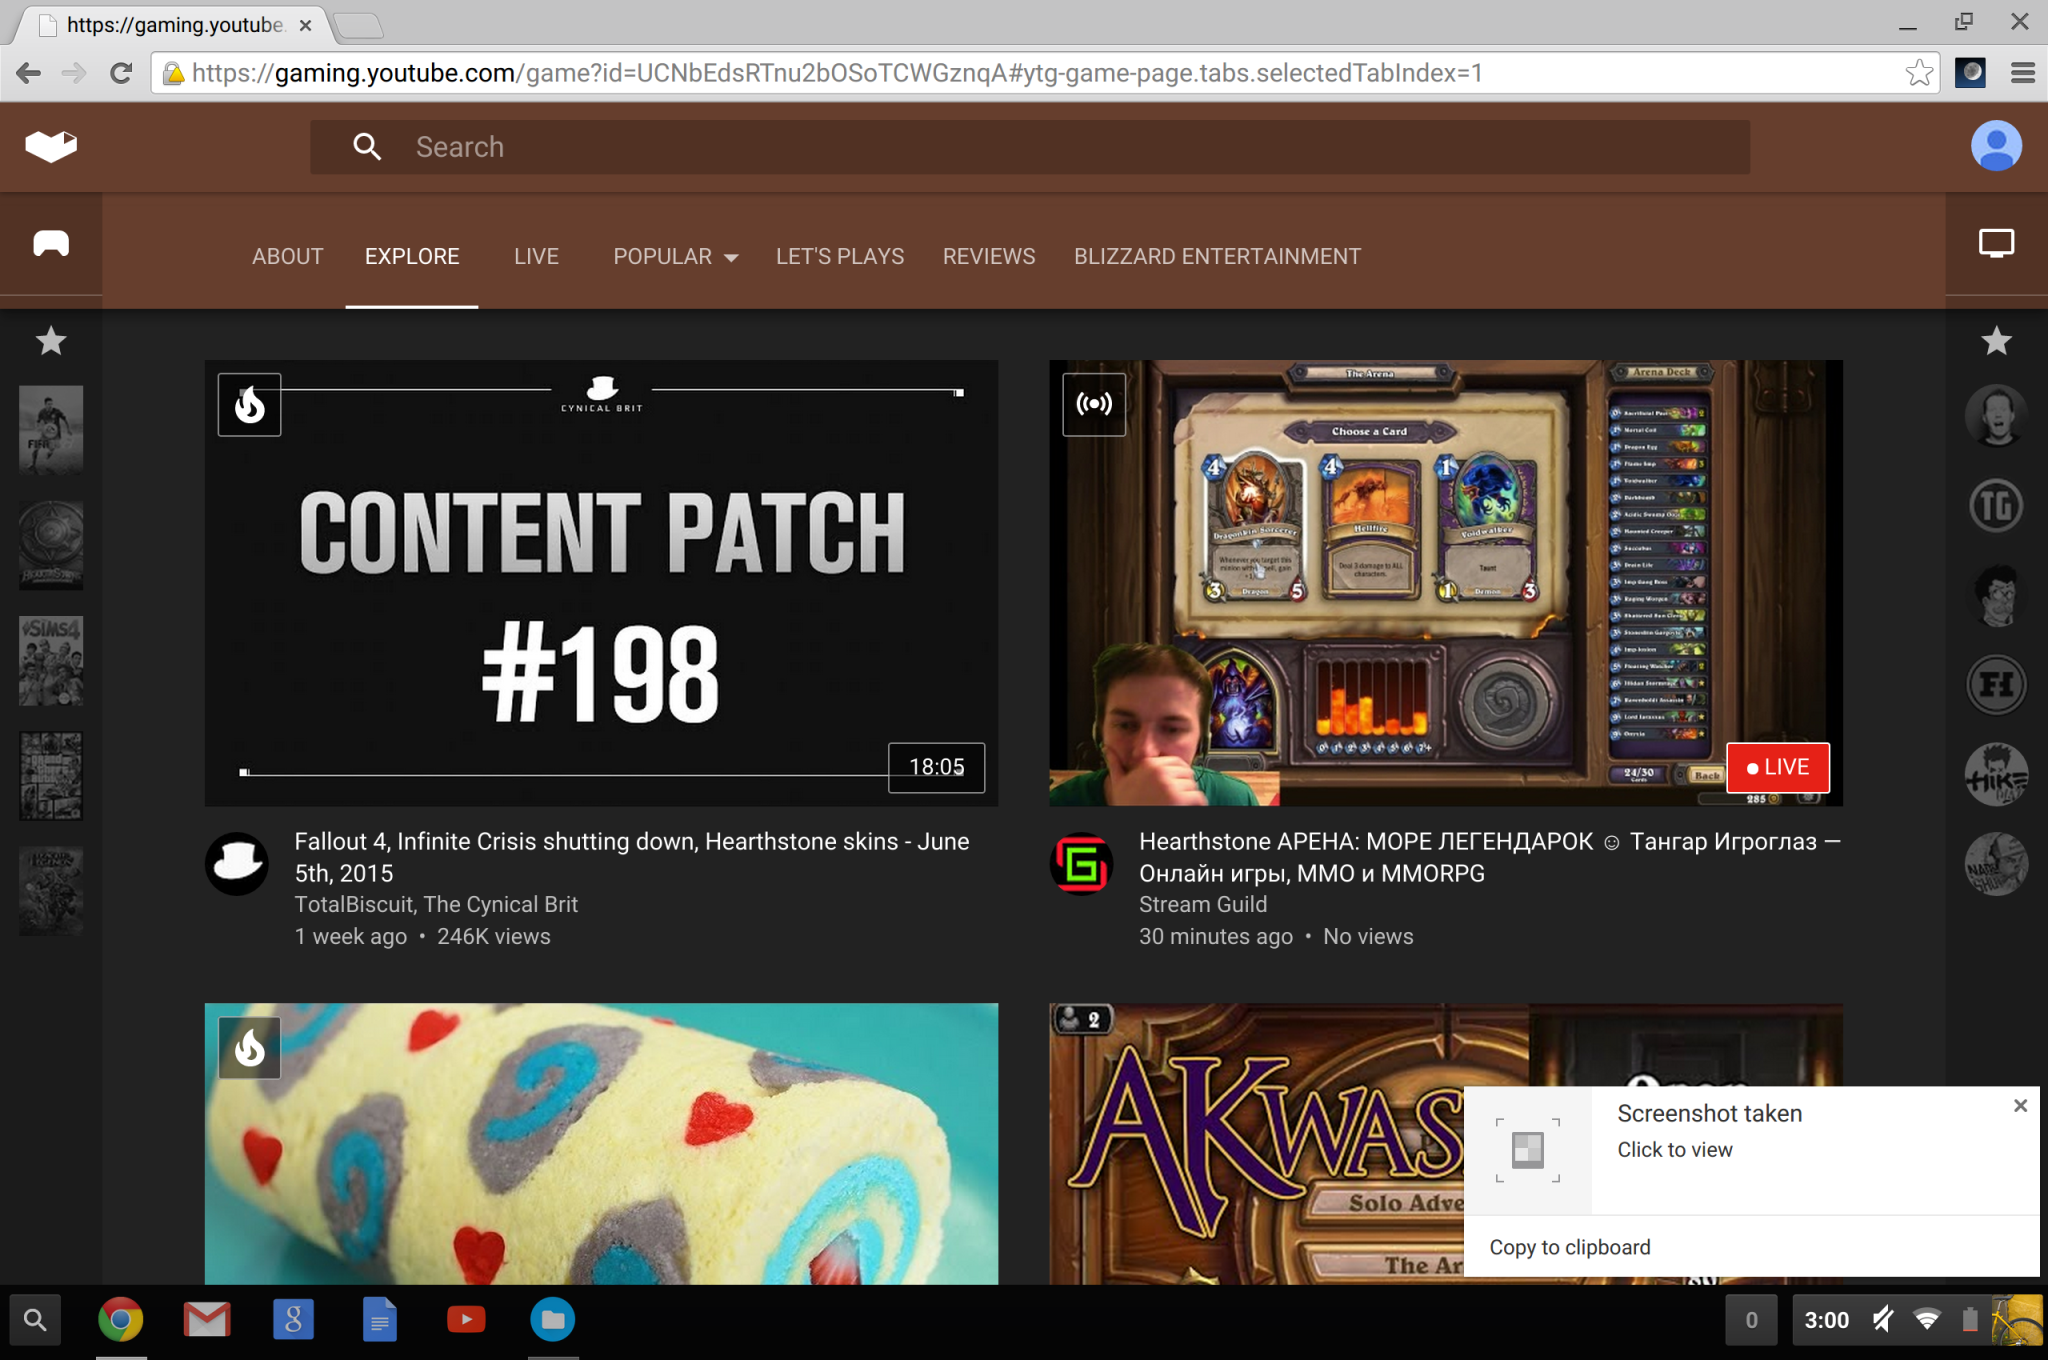Open the YouTube Gaming gamepad home icon

(x=50, y=243)
